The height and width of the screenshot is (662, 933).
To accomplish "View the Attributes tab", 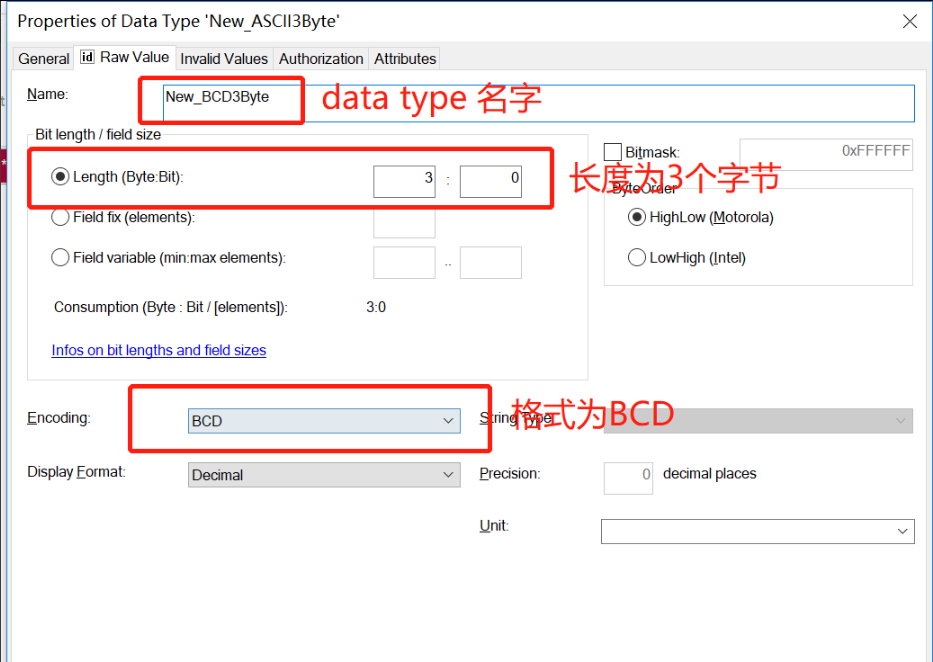I will coord(404,58).
